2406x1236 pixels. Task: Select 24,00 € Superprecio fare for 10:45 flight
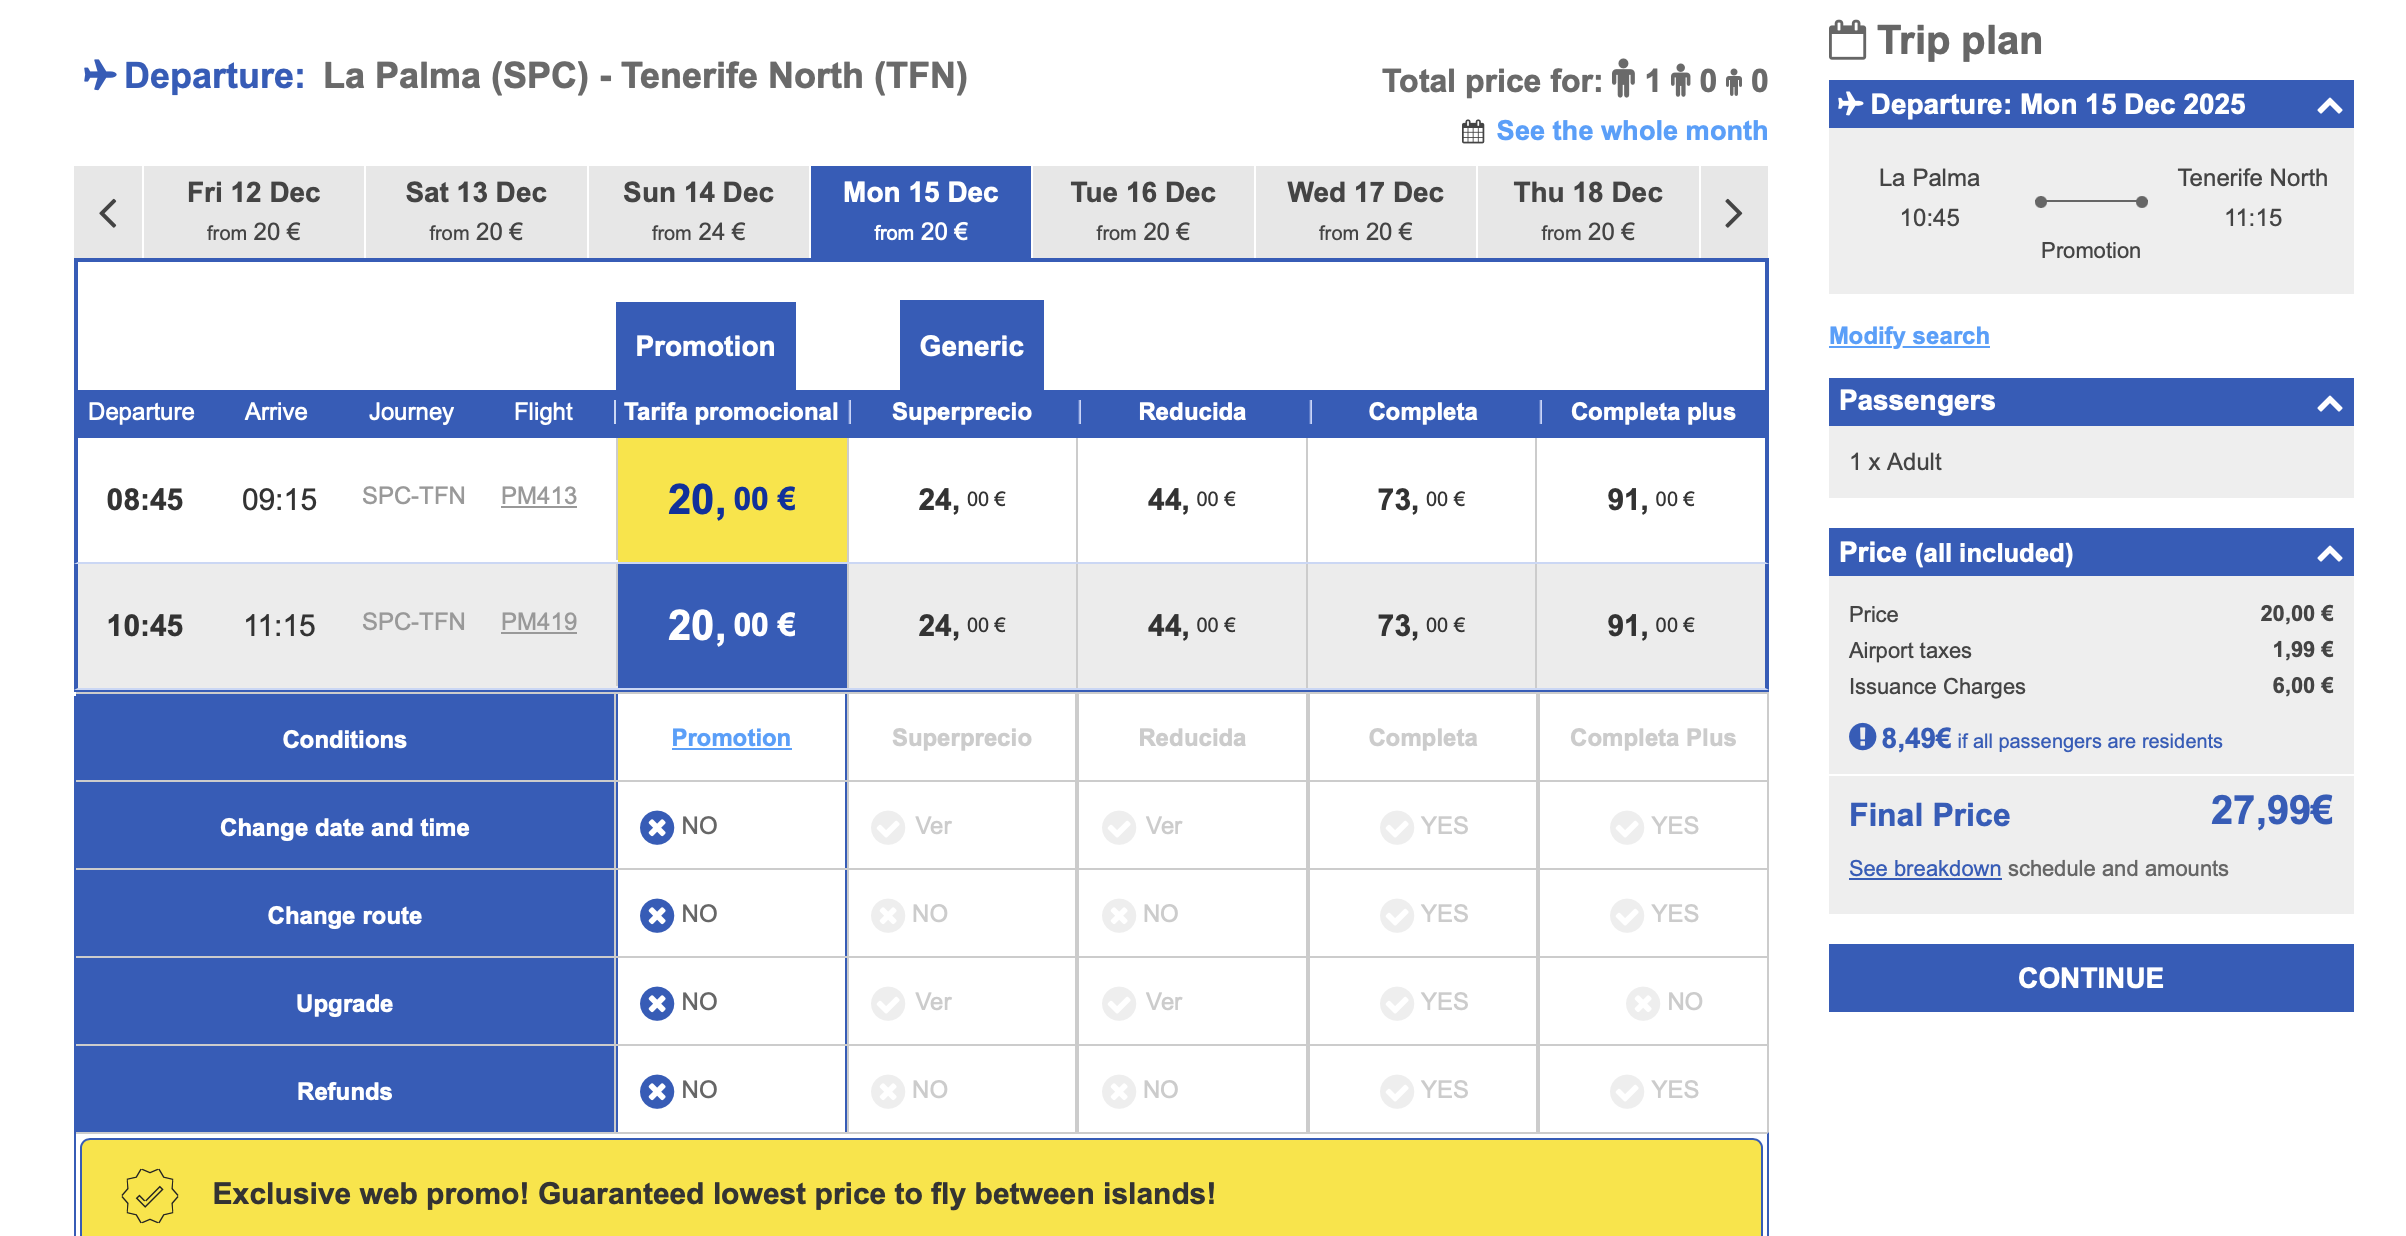click(x=962, y=626)
